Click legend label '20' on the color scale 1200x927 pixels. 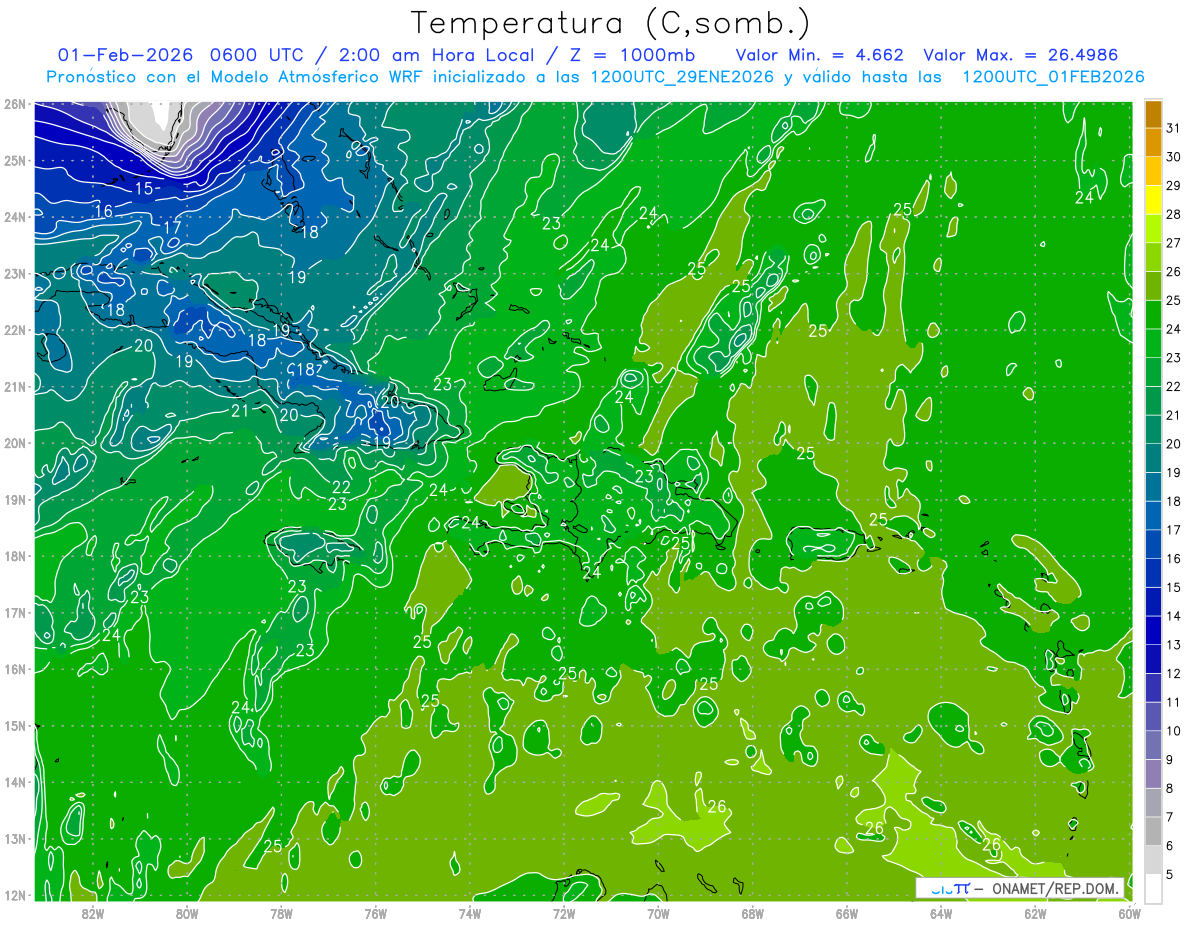tap(1174, 444)
